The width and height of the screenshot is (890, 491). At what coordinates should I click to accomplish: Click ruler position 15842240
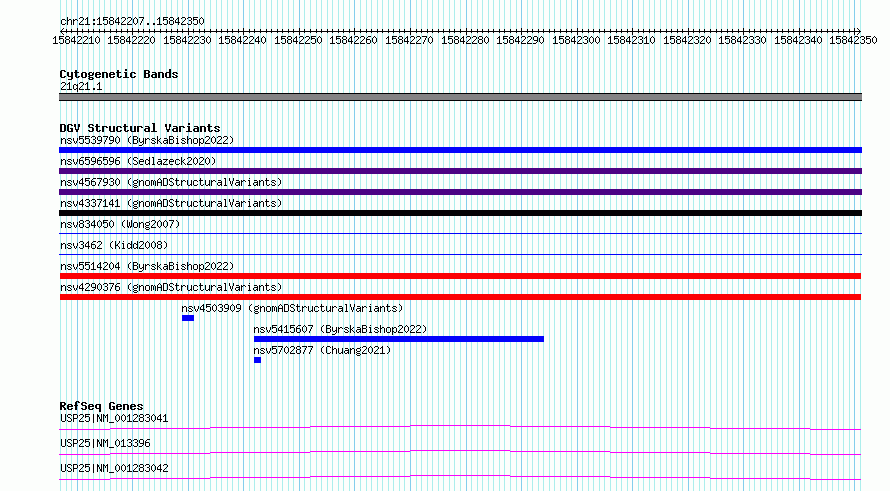pos(242,40)
